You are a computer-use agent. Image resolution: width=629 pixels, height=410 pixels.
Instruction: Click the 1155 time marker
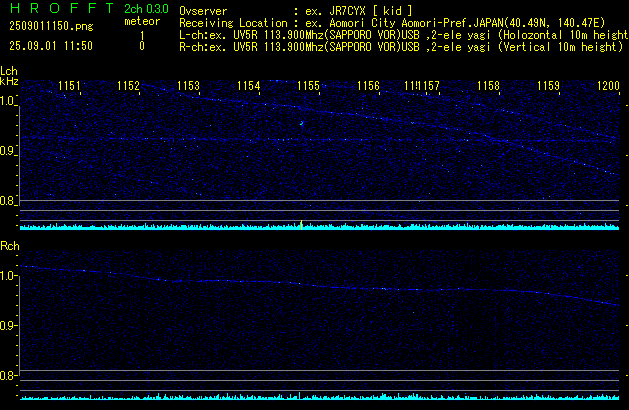click(x=308, y=86)
